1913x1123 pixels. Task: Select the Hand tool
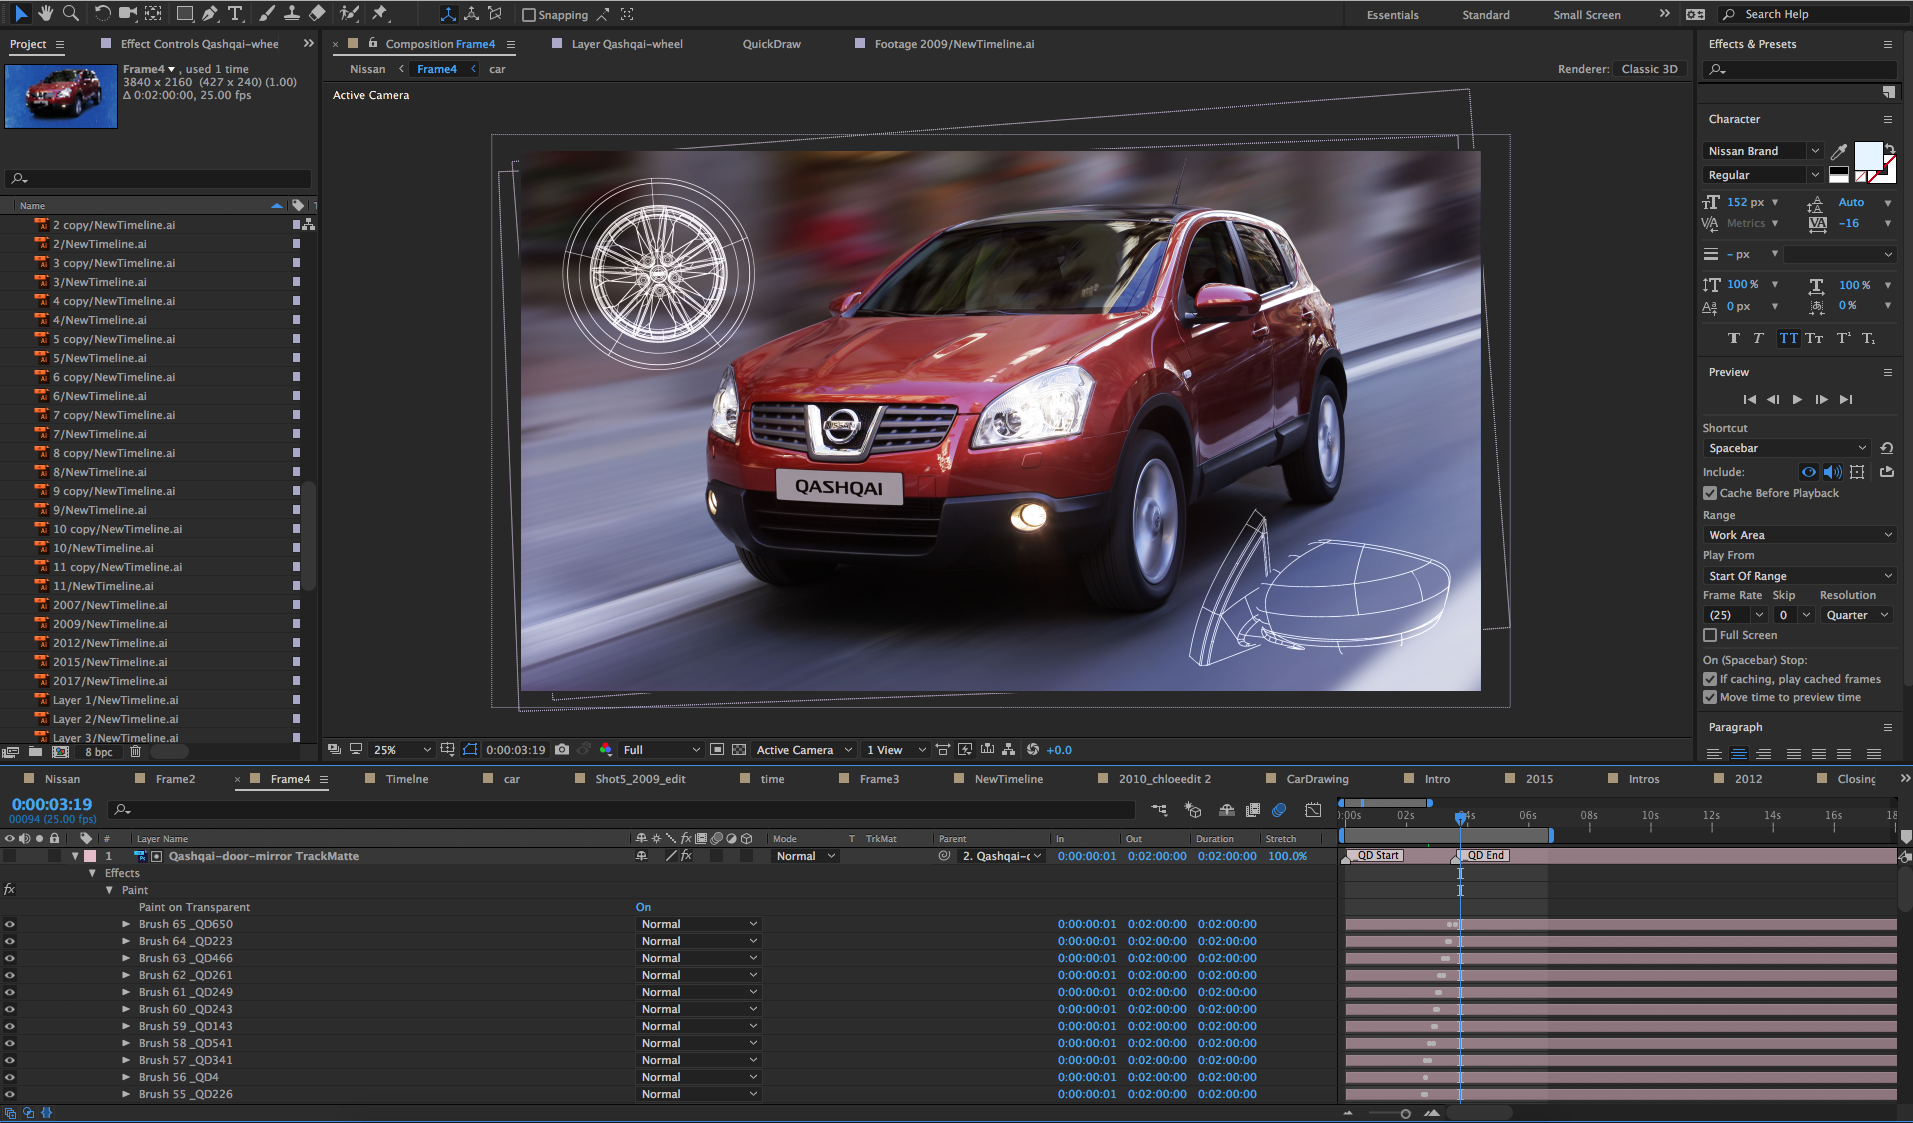click(45, 14)
